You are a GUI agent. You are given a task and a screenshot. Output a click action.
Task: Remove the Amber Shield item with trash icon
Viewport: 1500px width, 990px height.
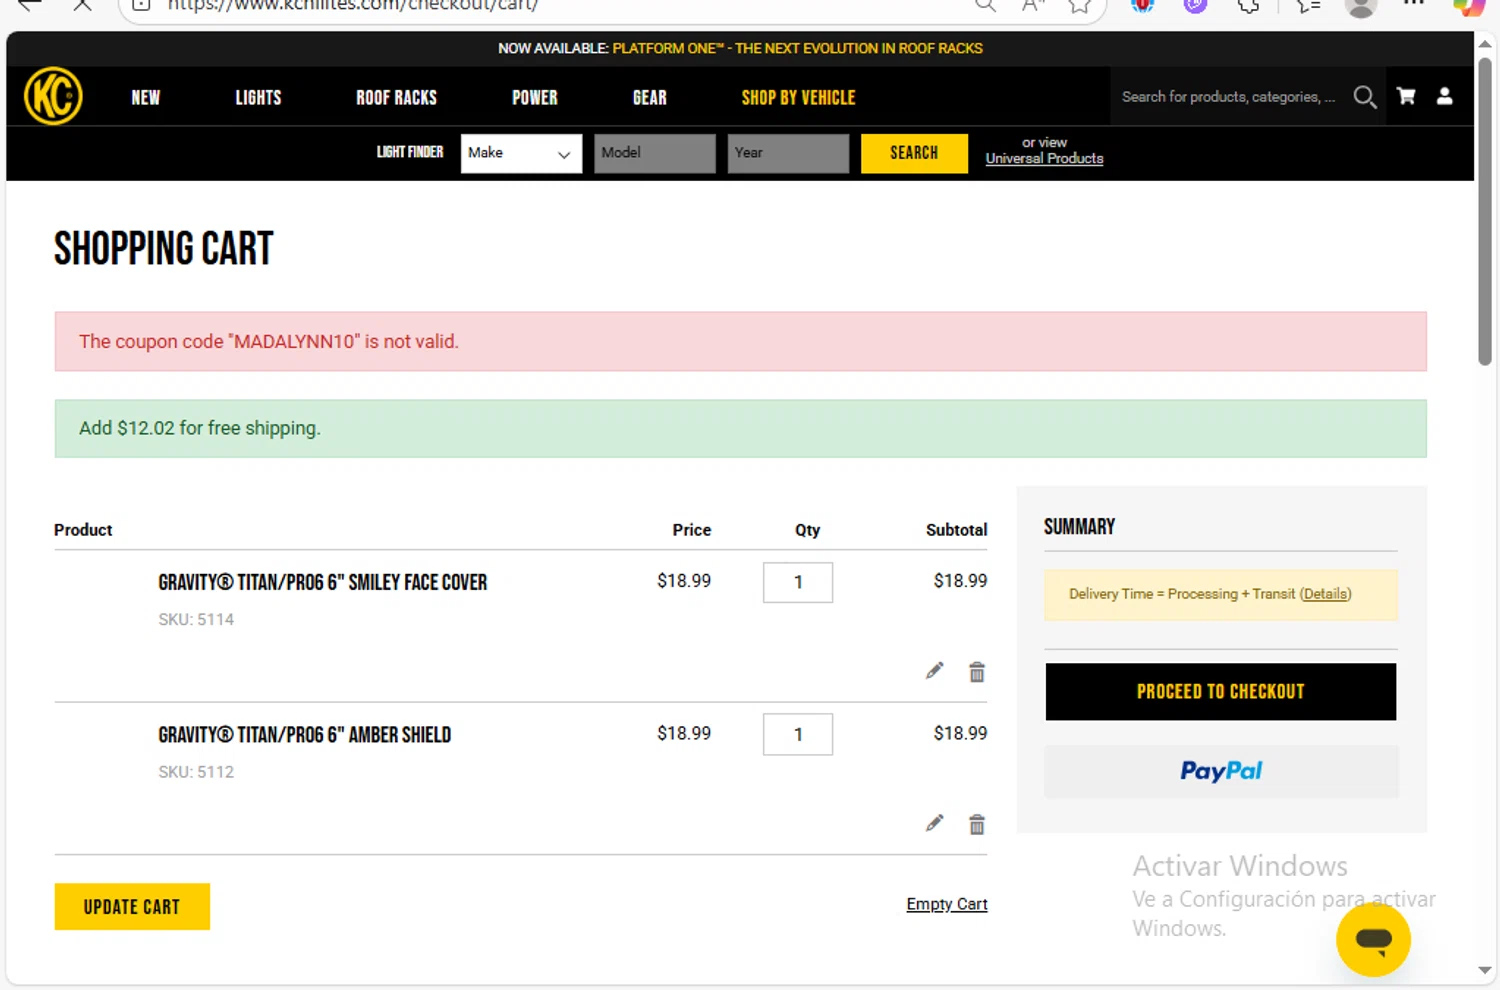[x=977, y=824]
